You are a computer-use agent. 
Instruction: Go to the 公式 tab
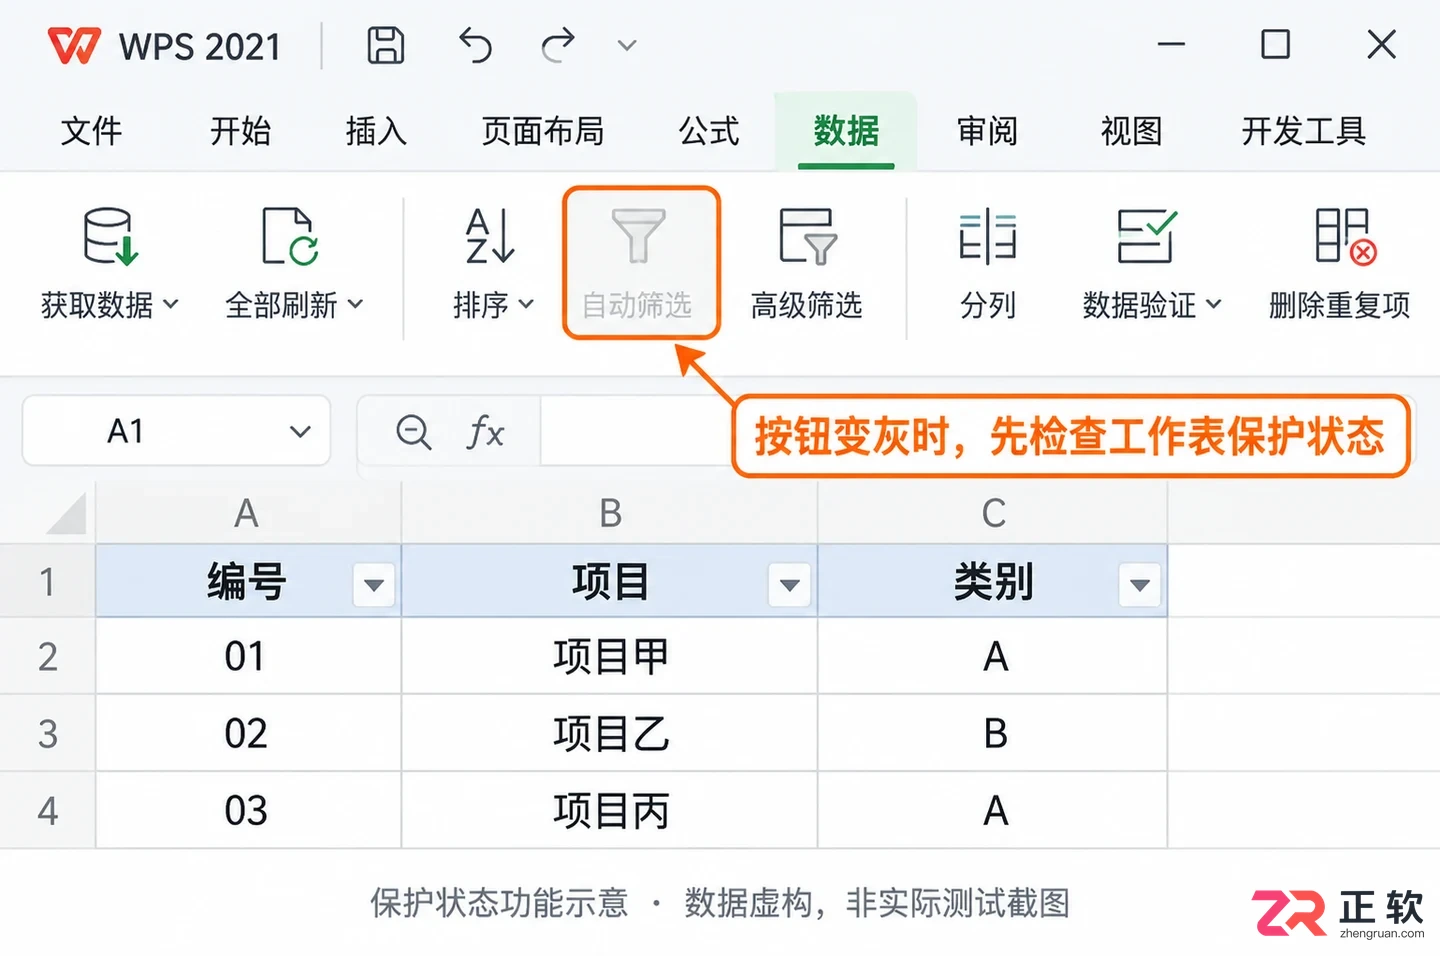tap(709, 131)
